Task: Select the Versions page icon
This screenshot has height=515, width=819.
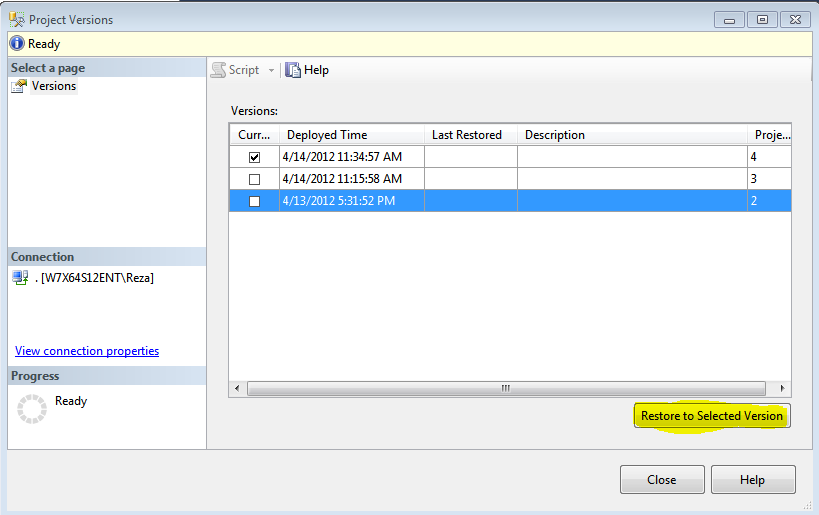Action: [19, 87]
